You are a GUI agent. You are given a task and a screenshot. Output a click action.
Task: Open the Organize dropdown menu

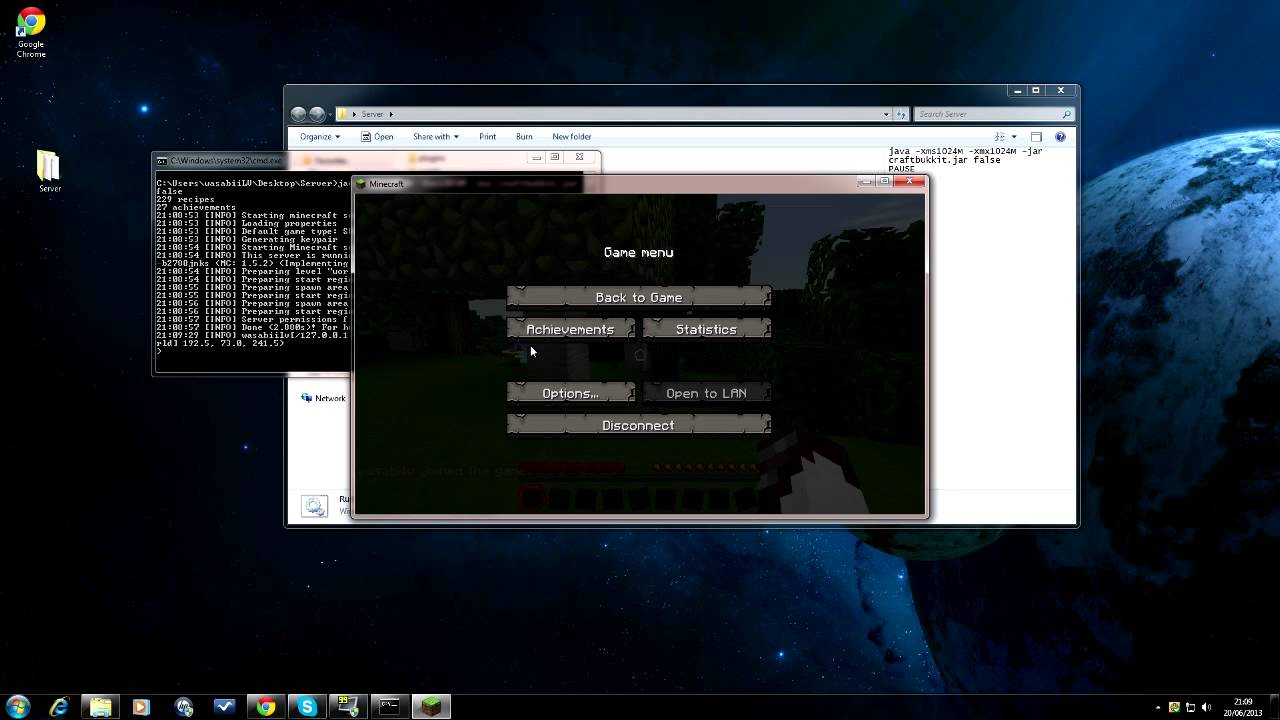pos(320,136)
